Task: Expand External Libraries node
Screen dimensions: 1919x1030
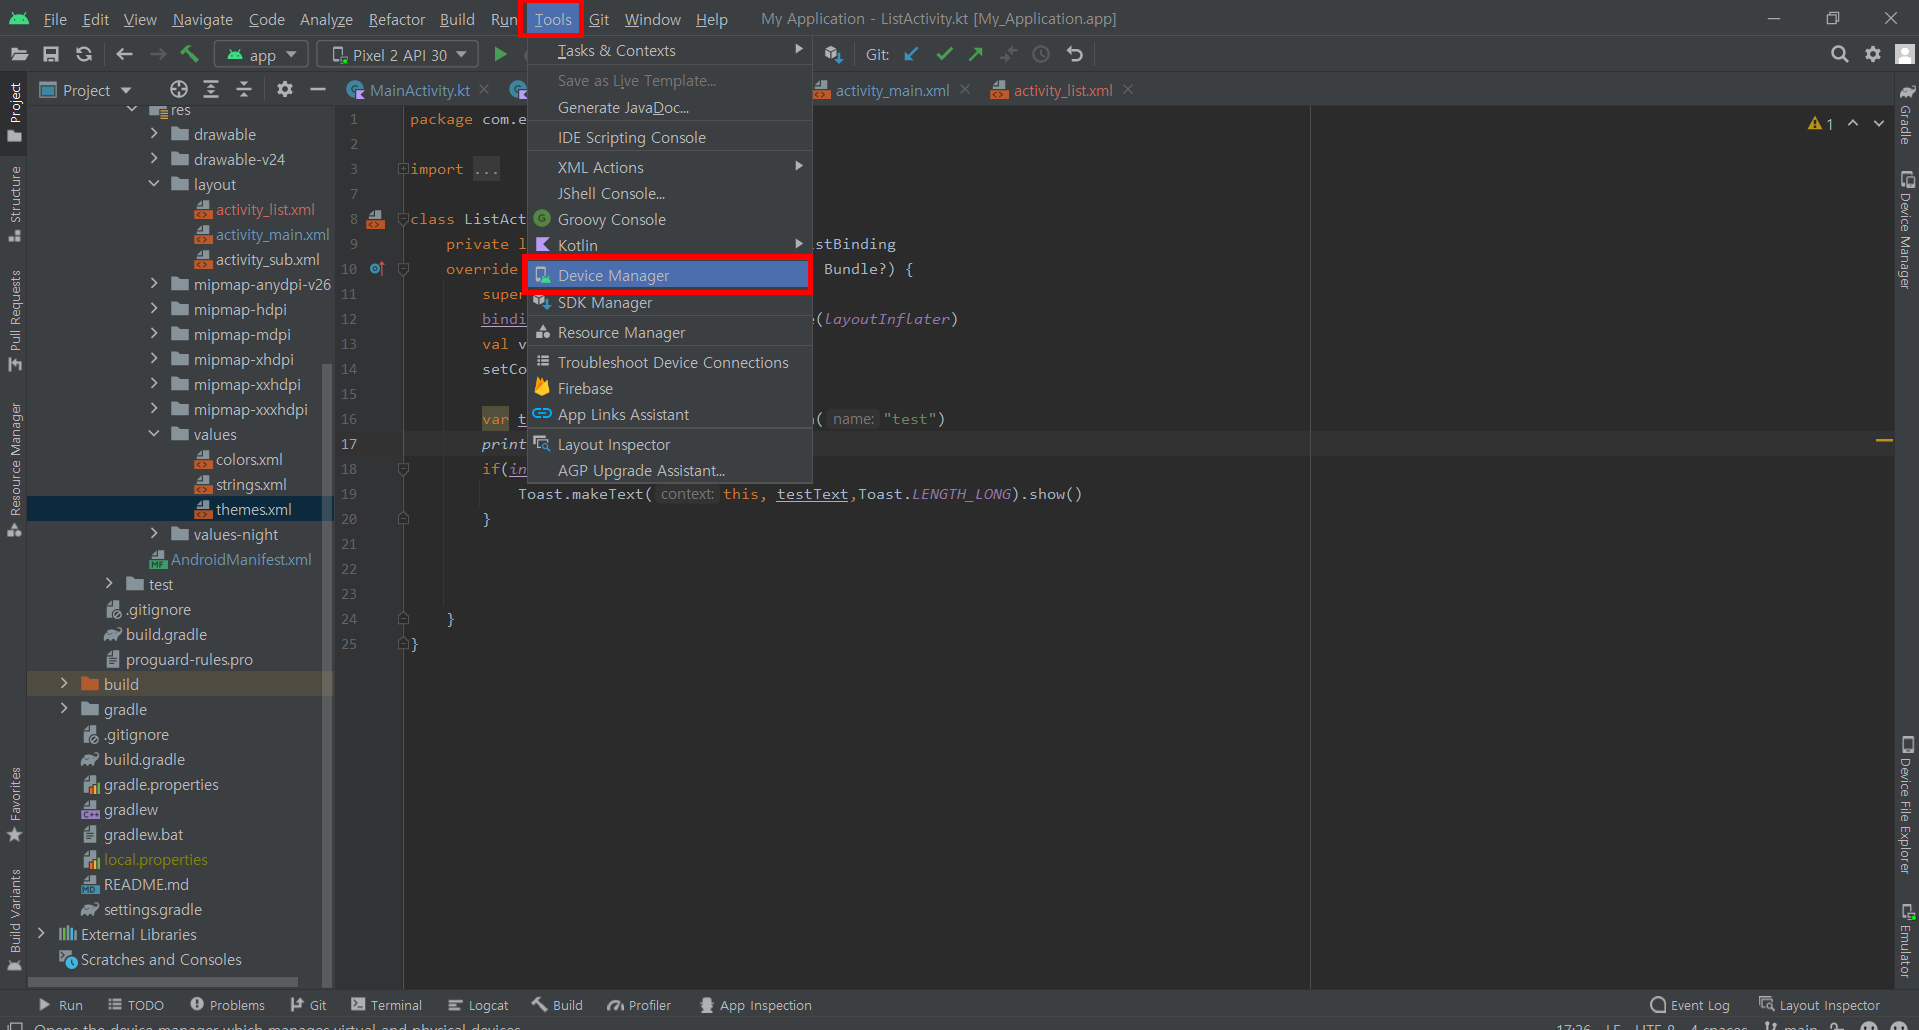Action: click(41, 933)
